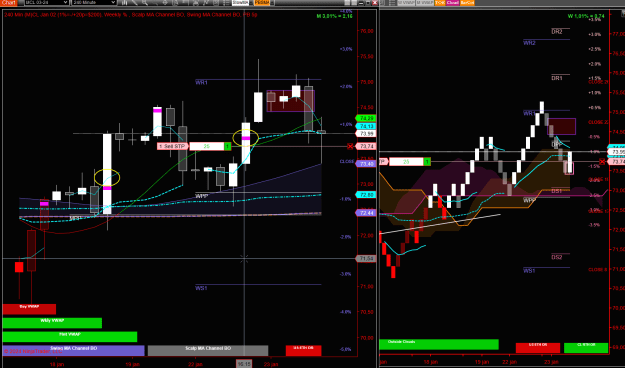
Task: Select the cyan 74.13 price marker
Action: pos(366,126)
